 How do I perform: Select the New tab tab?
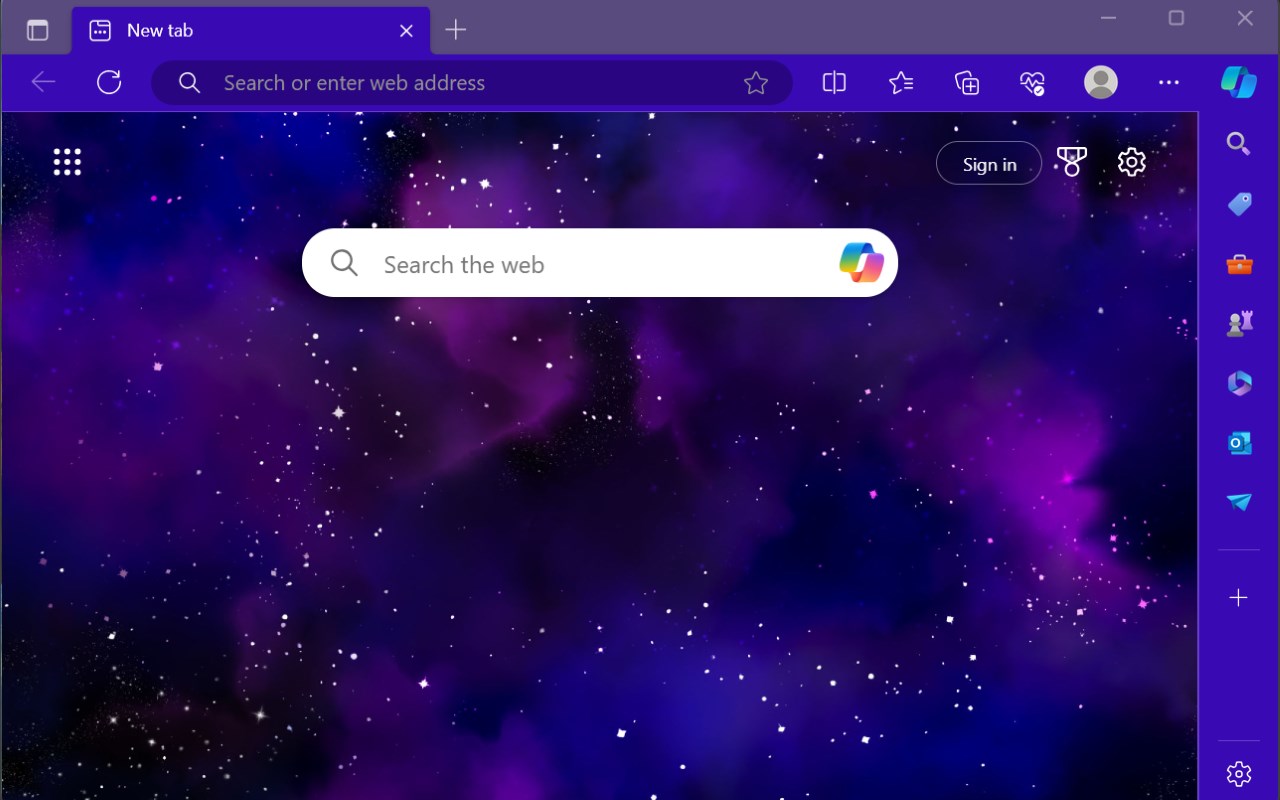point(250,30)
